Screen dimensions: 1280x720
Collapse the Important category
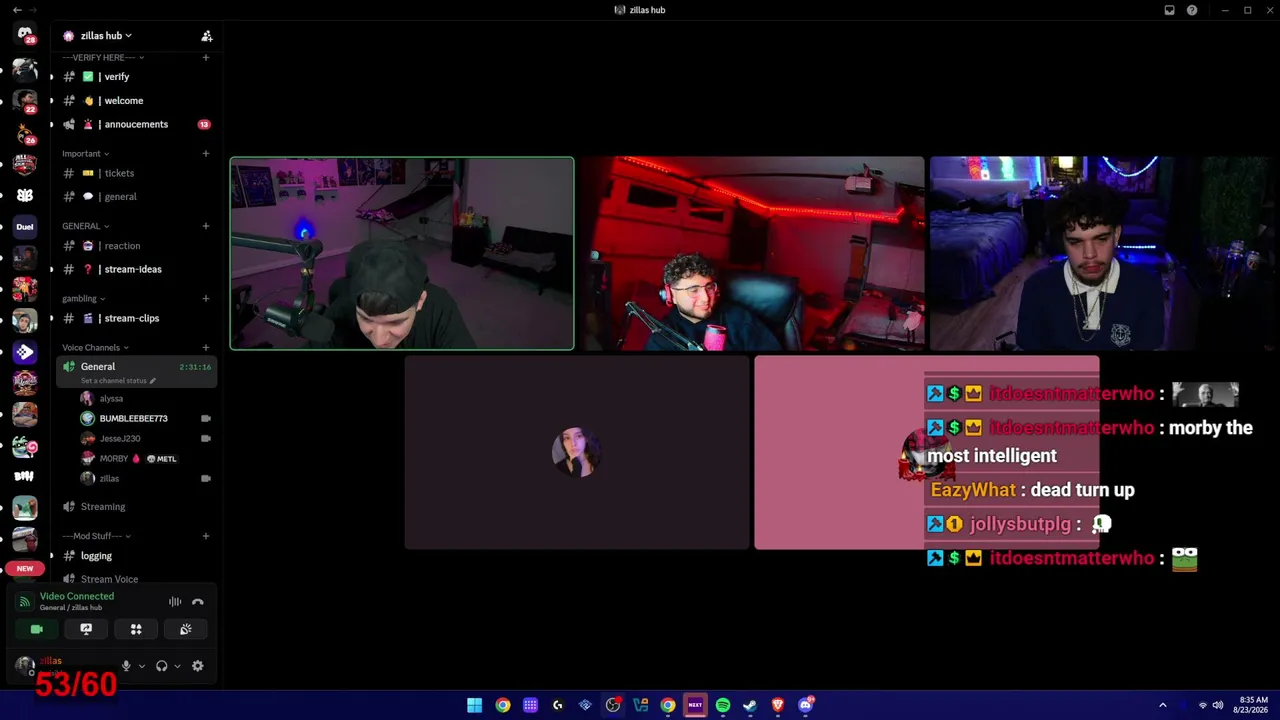(86, 154)
